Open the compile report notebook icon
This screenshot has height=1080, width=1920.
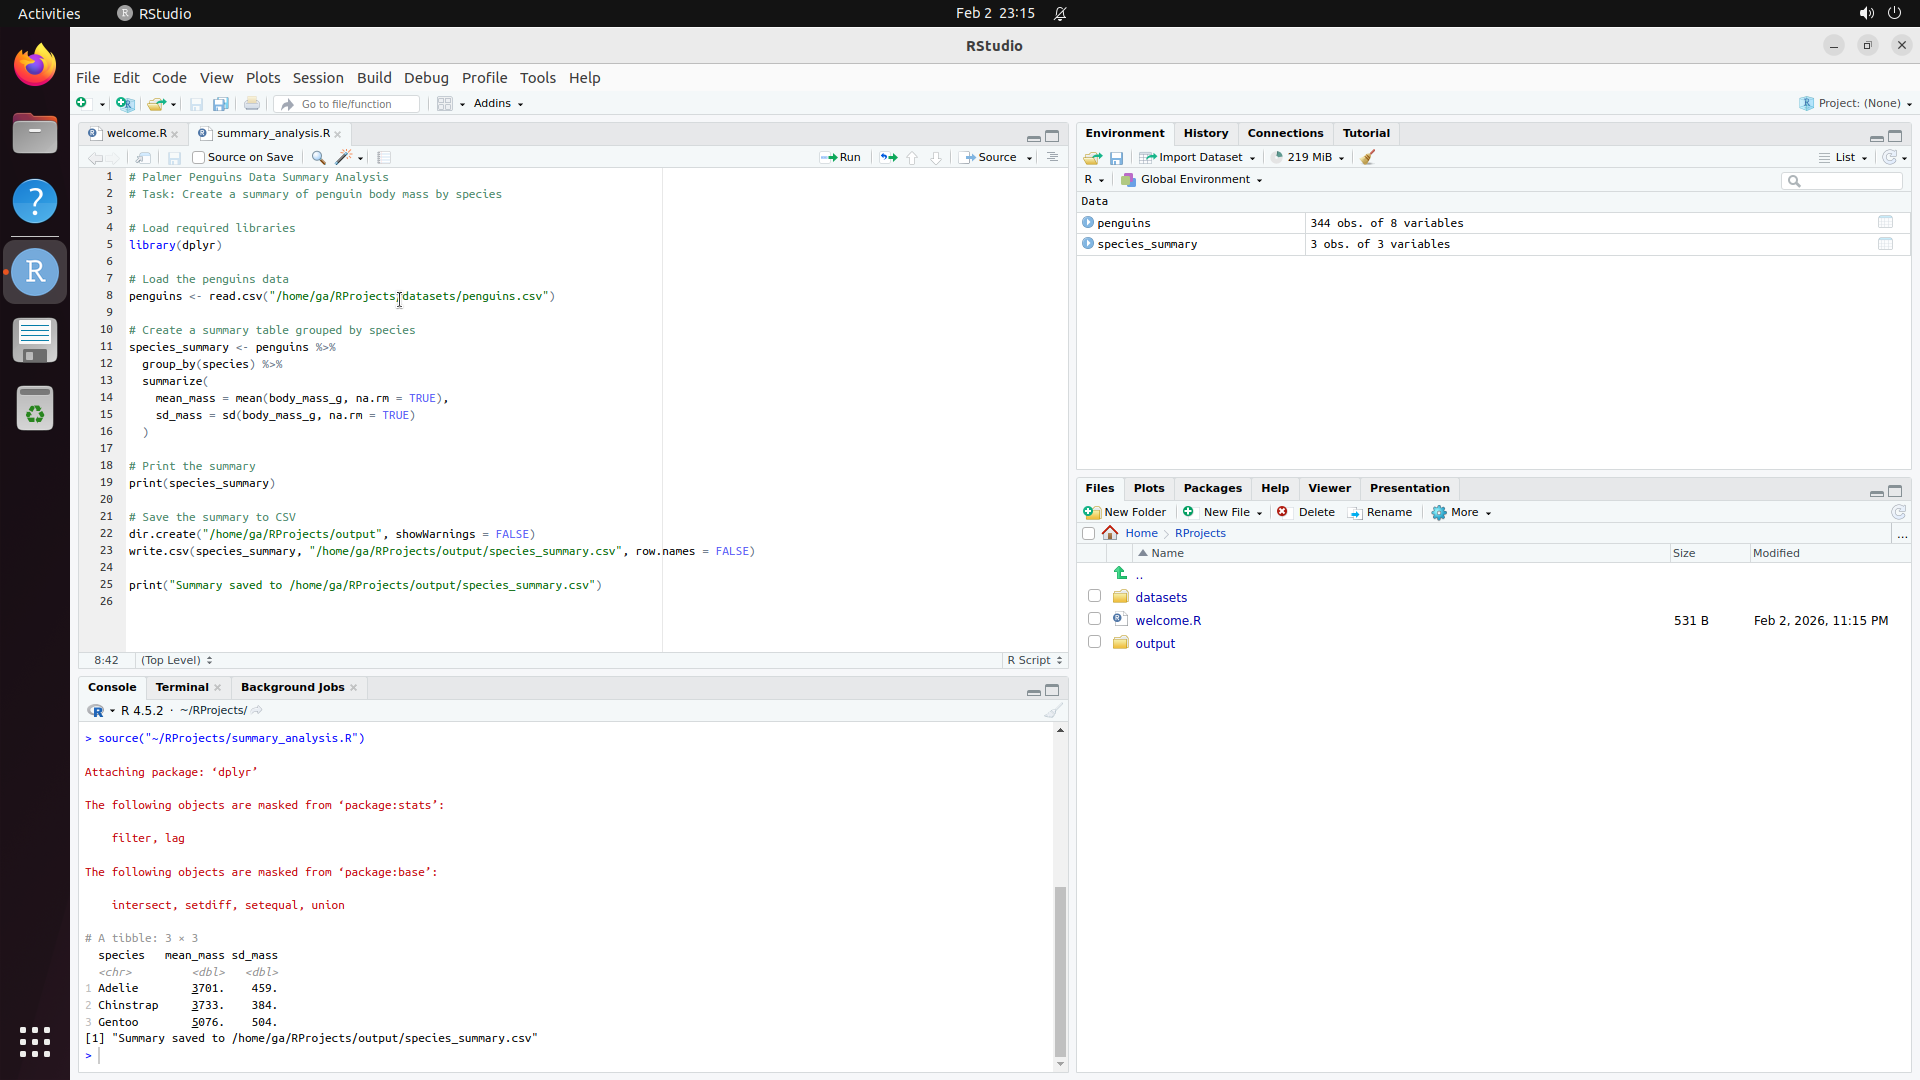(x=383, y=157)
